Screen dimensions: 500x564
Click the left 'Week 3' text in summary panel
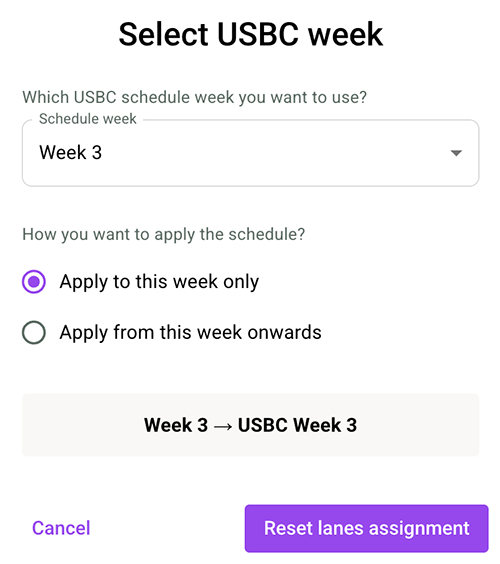click(x=176, y=425)
